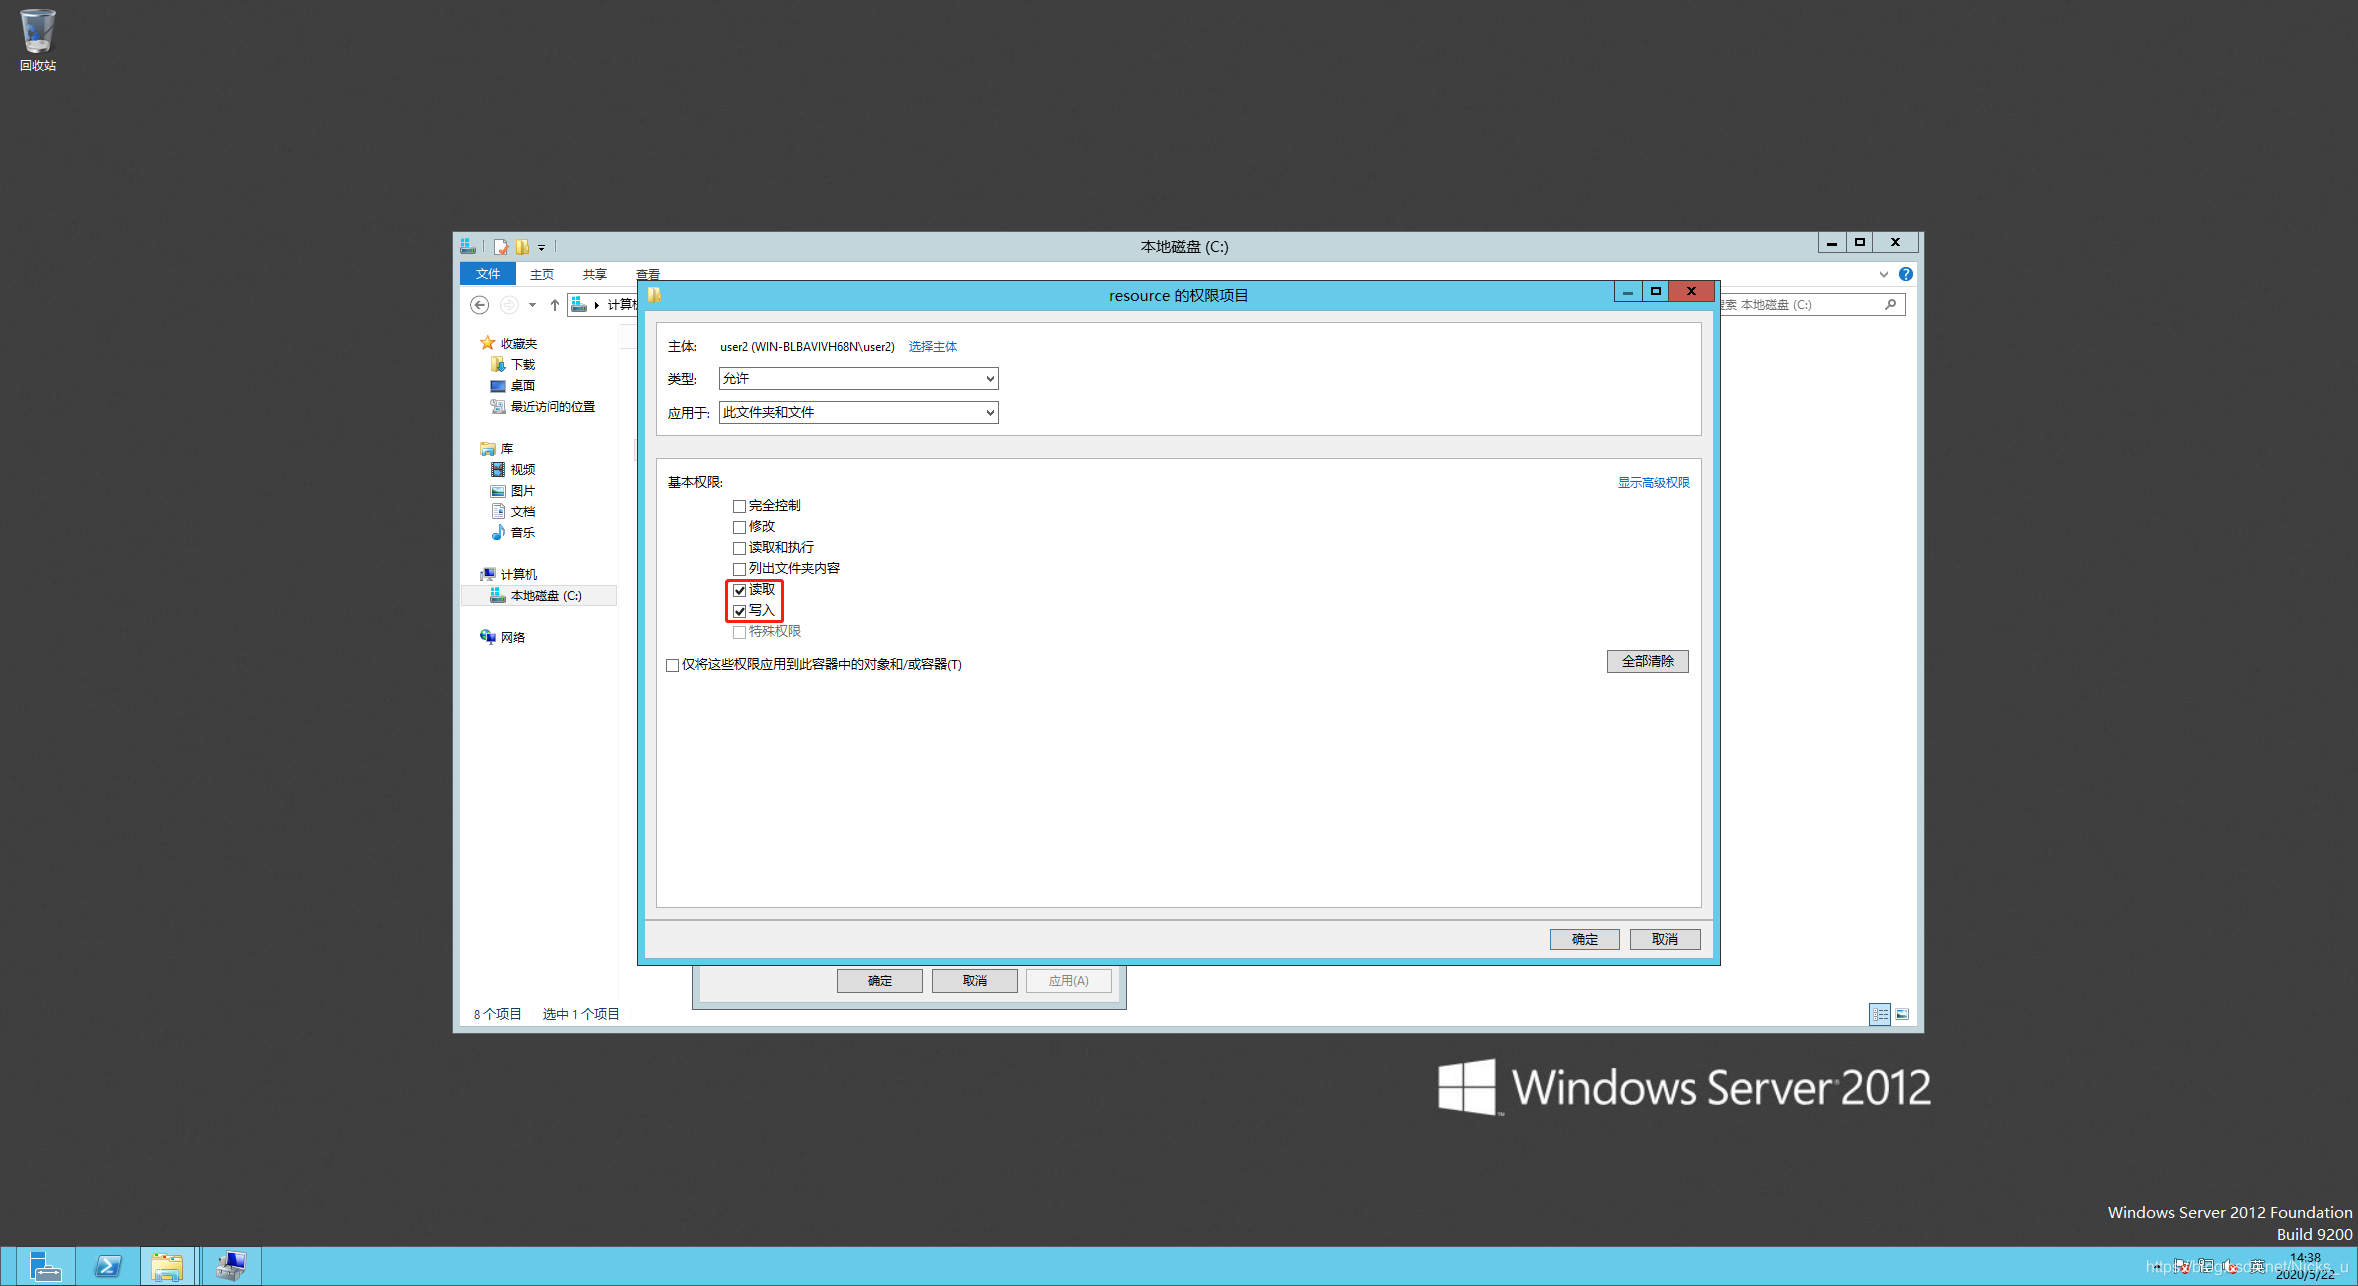Click the up one level arrow
This screenshot has width=2358, height=1286.
coord(555,305)
